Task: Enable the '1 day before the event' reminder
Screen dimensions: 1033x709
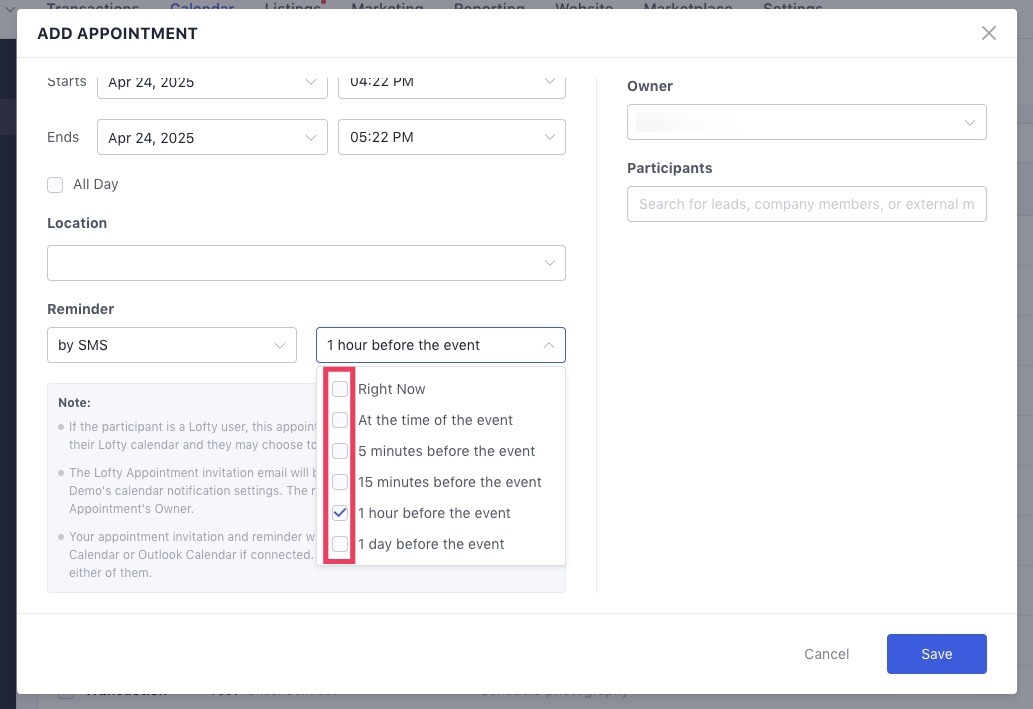Action: pos(340,544)
